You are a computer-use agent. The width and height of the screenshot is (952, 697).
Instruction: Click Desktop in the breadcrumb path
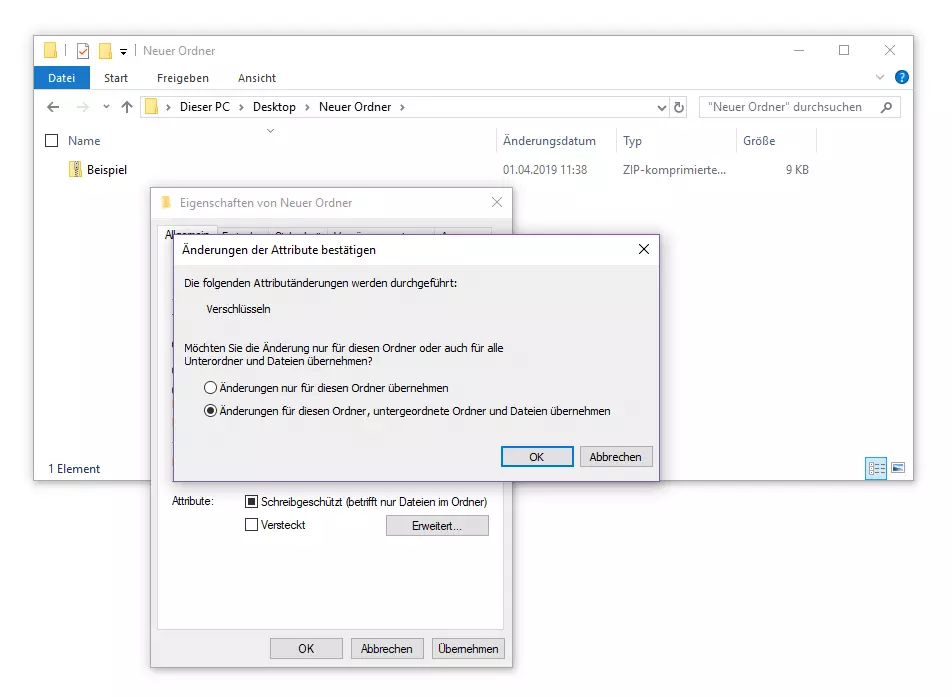[274, 107]
